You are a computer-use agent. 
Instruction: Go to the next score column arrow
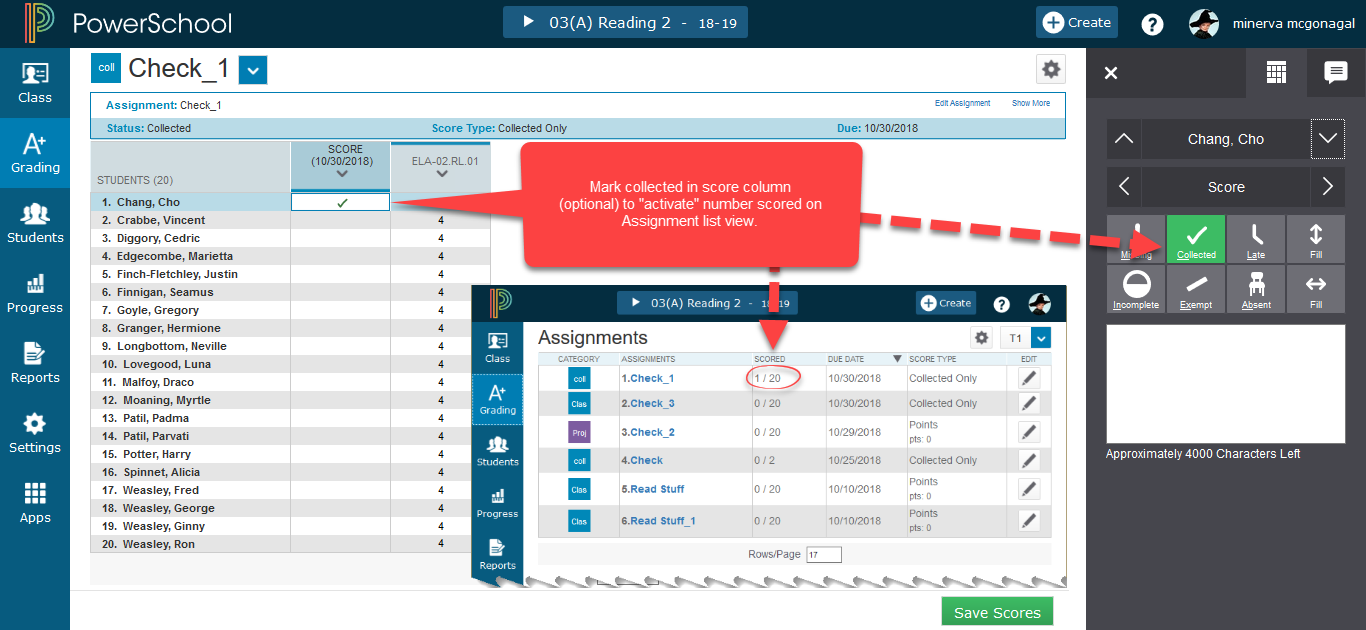[x=1328, y=187]
